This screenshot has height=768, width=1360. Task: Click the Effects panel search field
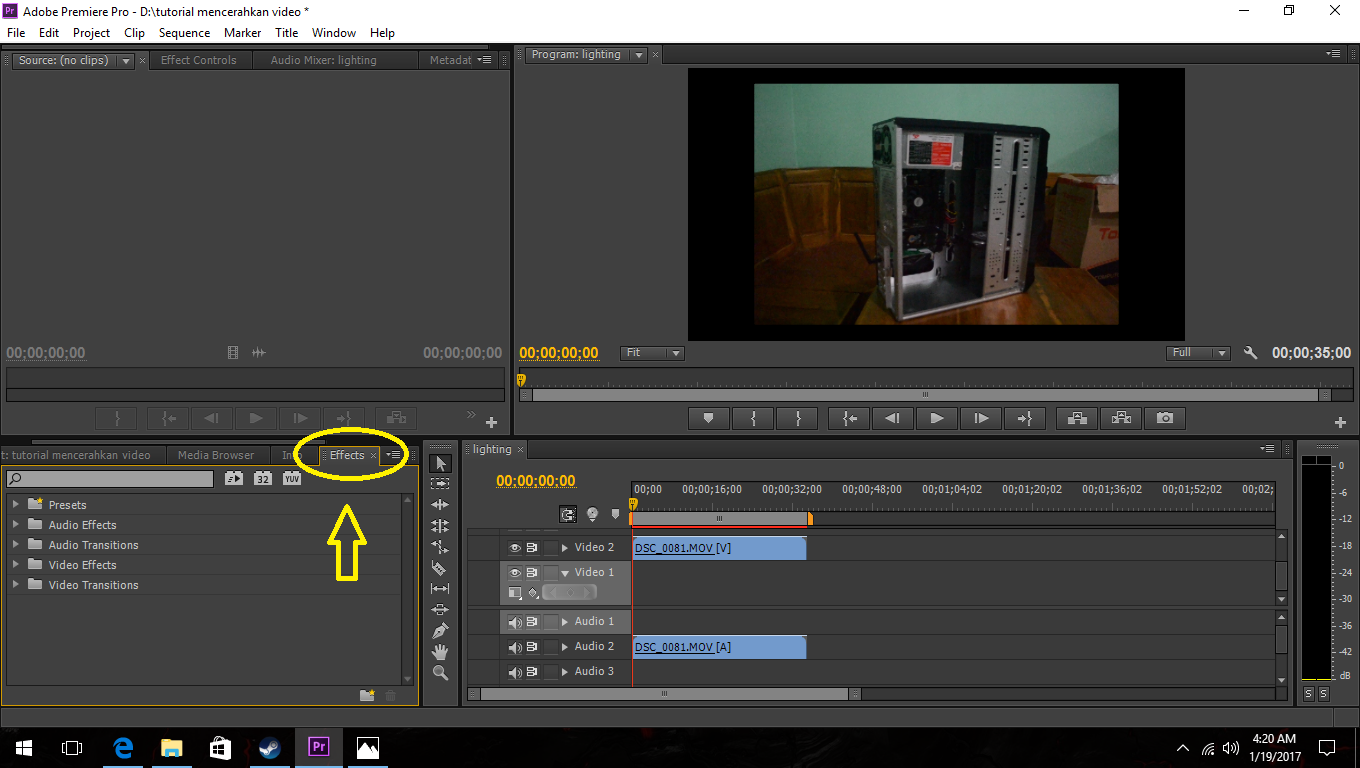(x=109, y=479)
